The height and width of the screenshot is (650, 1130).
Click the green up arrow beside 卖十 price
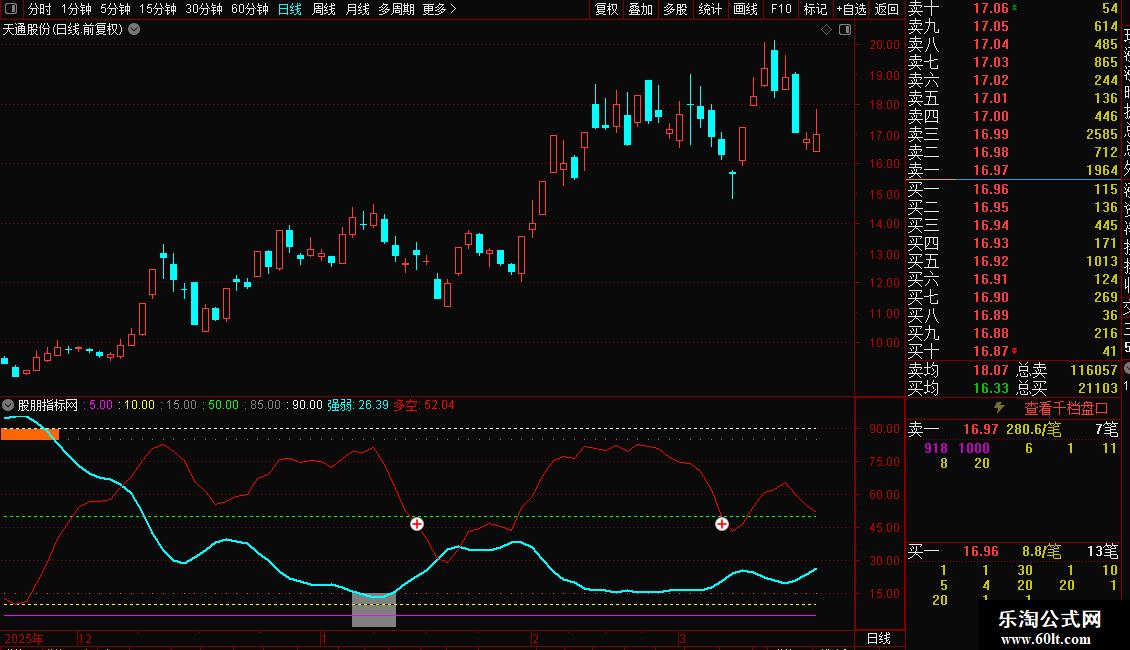1015,7
